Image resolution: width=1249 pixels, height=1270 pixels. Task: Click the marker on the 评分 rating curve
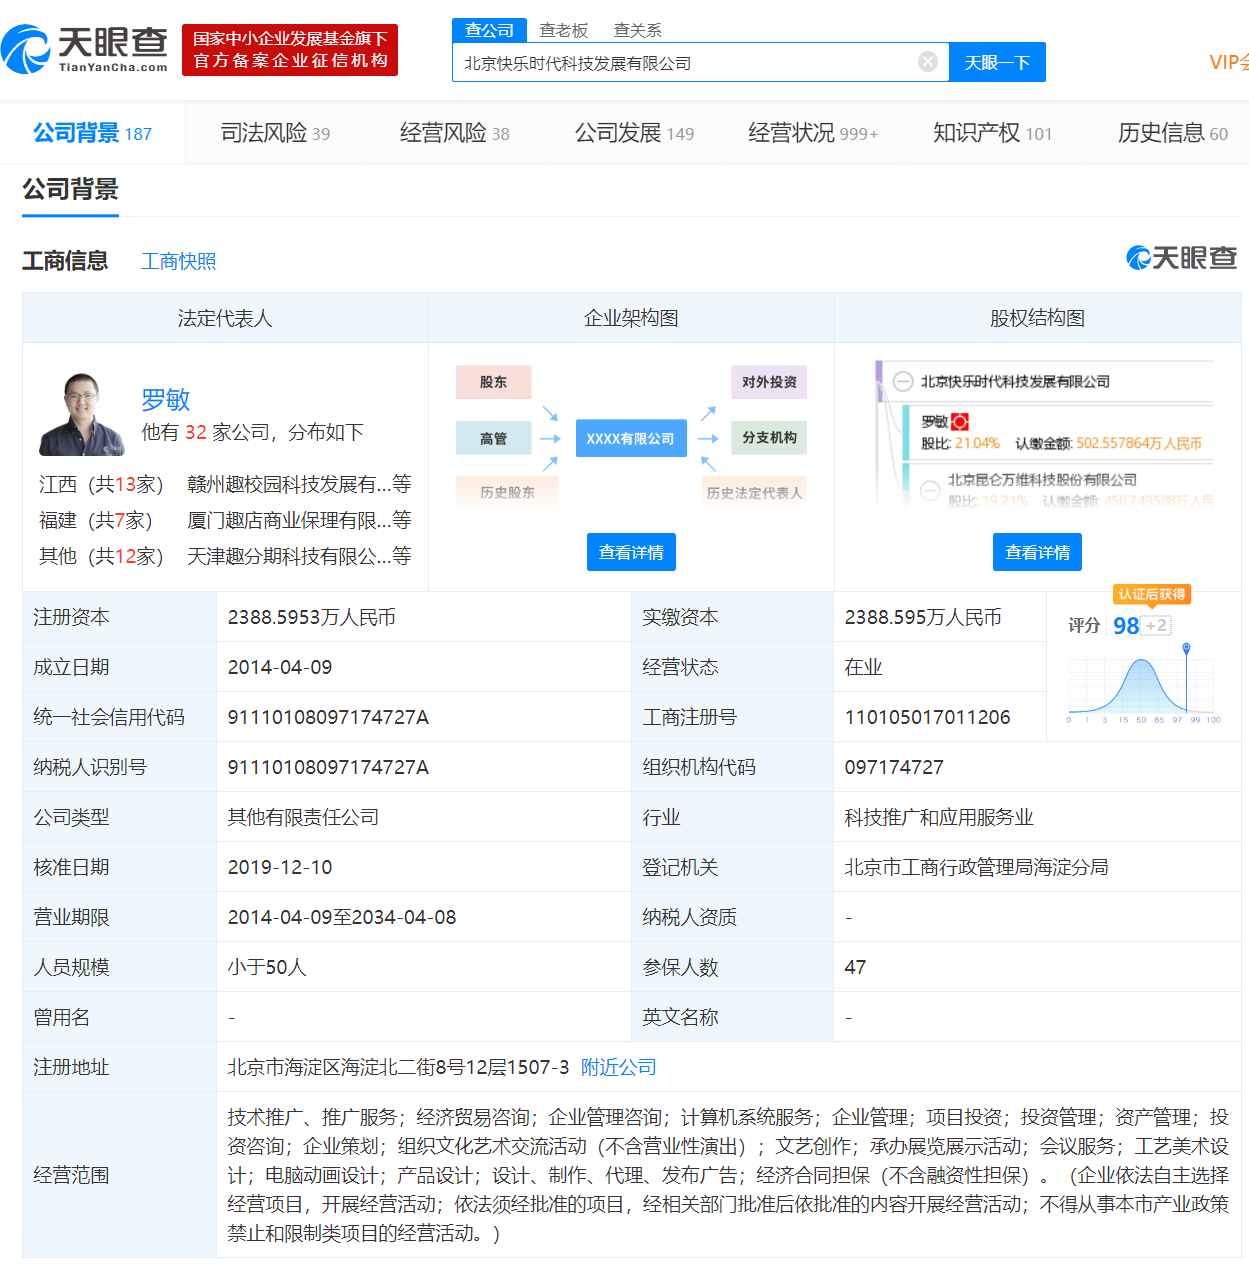tap(1186, 647)
